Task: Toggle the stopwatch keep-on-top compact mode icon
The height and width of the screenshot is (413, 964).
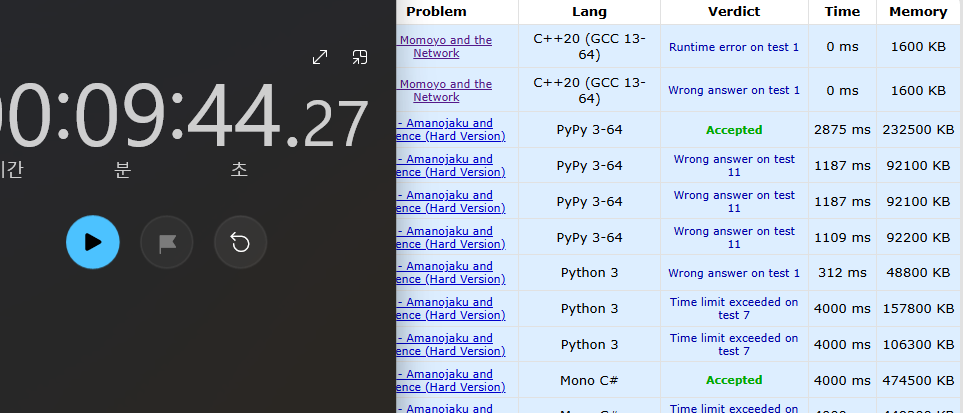Action: tap(360, 57)
